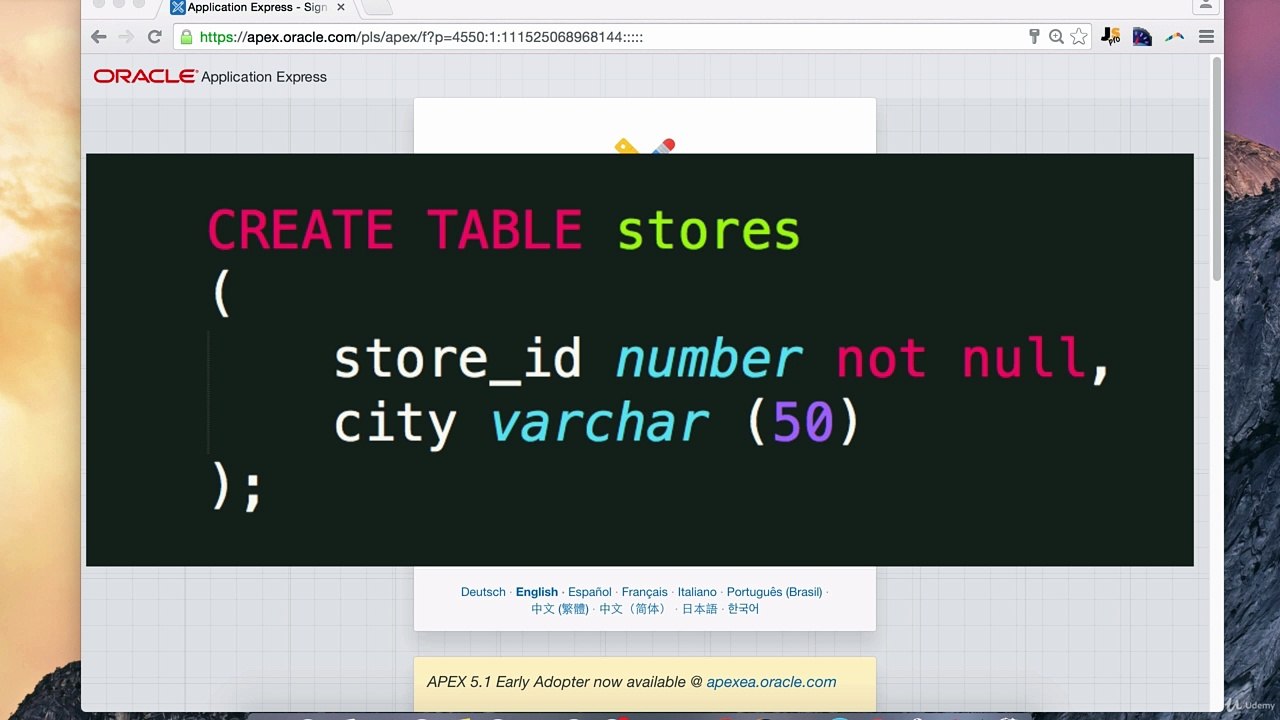Select Português (Brasil) language
Image resolution: width=1280 pixels, height=720 pixels.
[x=775, y=592]
